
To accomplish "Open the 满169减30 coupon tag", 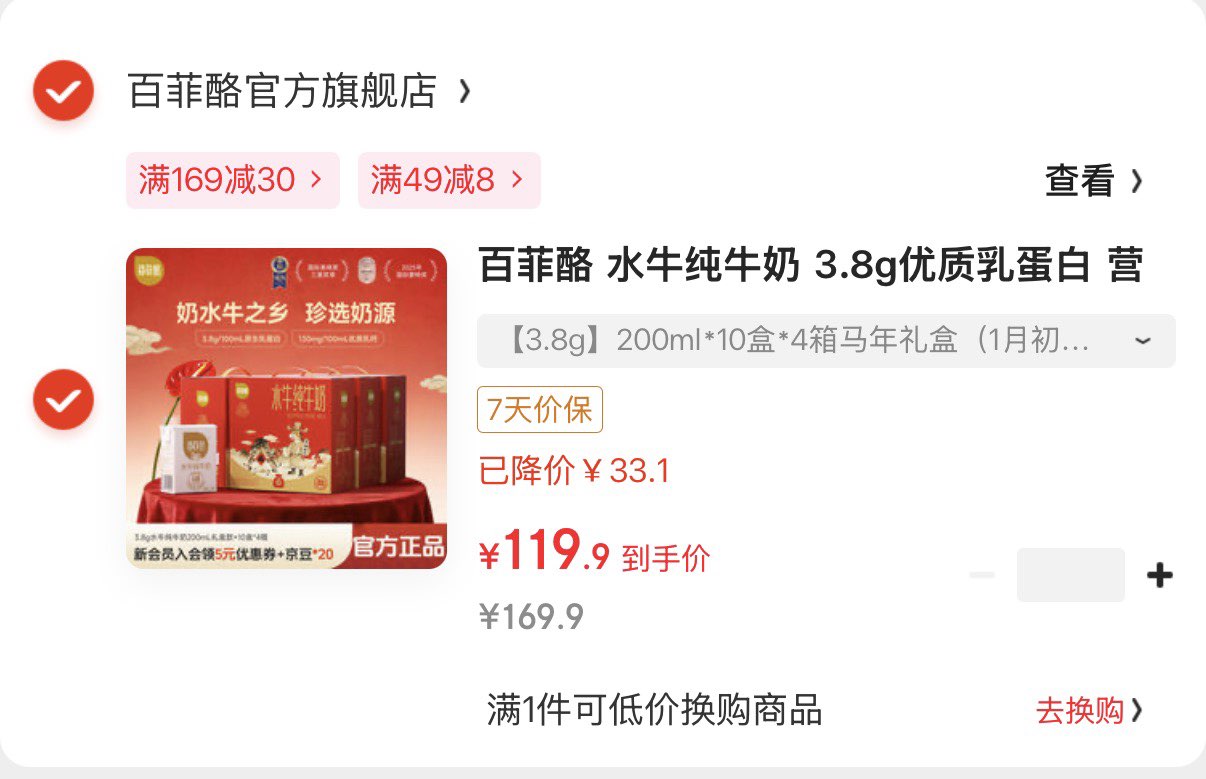I will [232, 180].
